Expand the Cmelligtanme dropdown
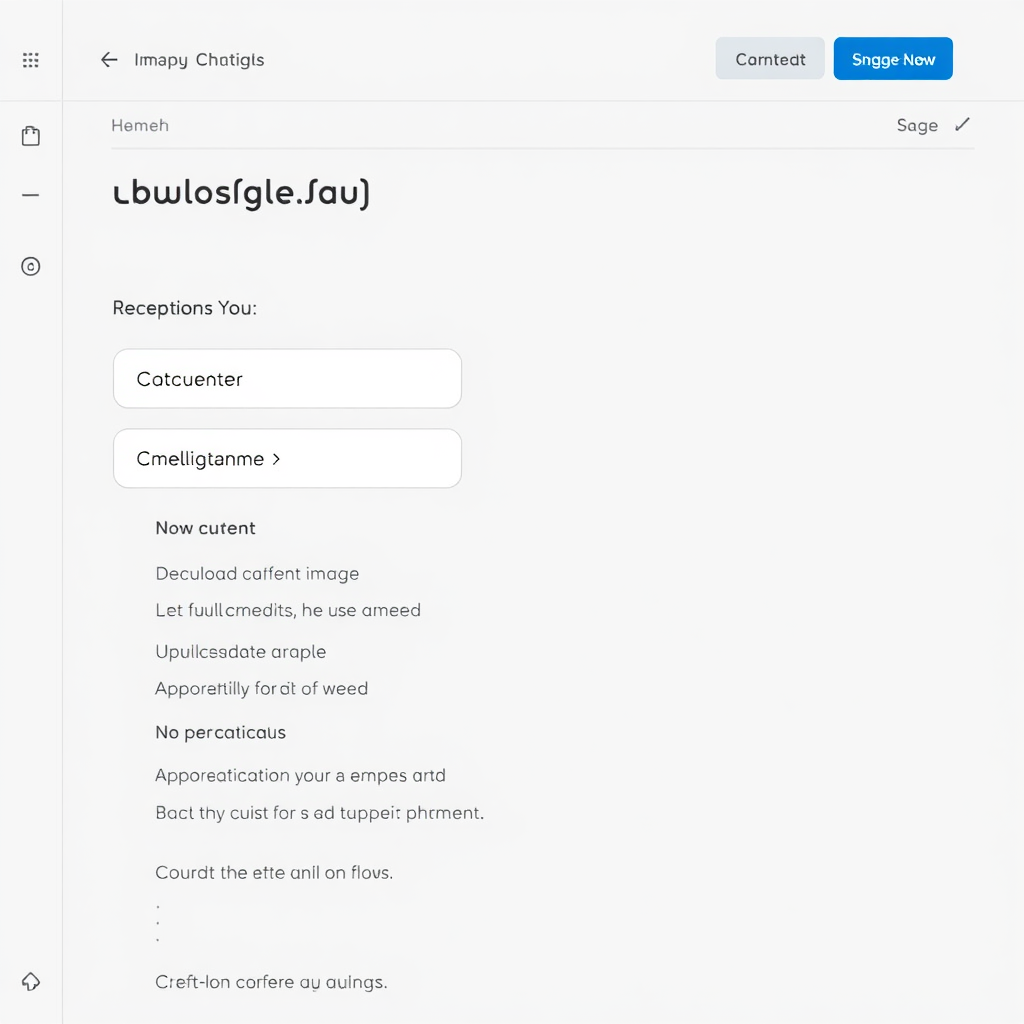The width and height of the screenshot is (1024, 1024). 287,459
